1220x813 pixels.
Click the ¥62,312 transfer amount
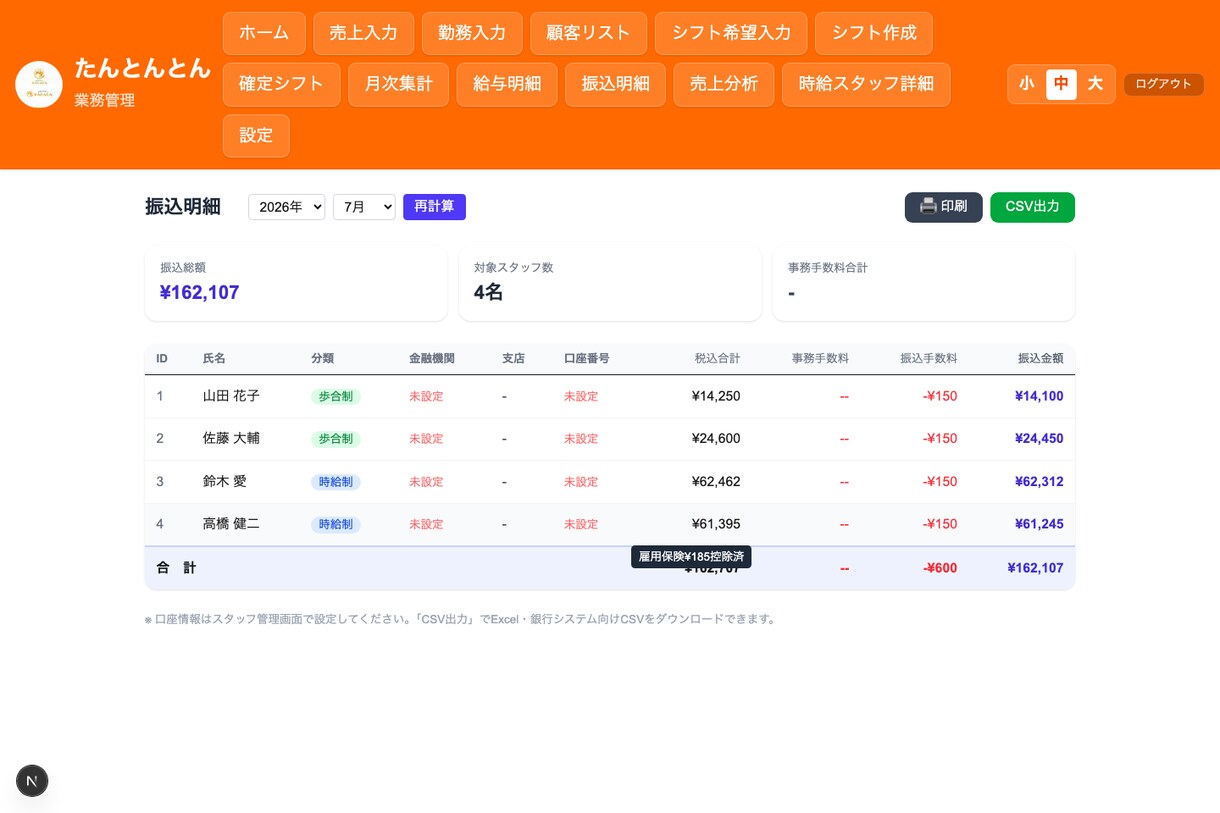(1039, 481)
